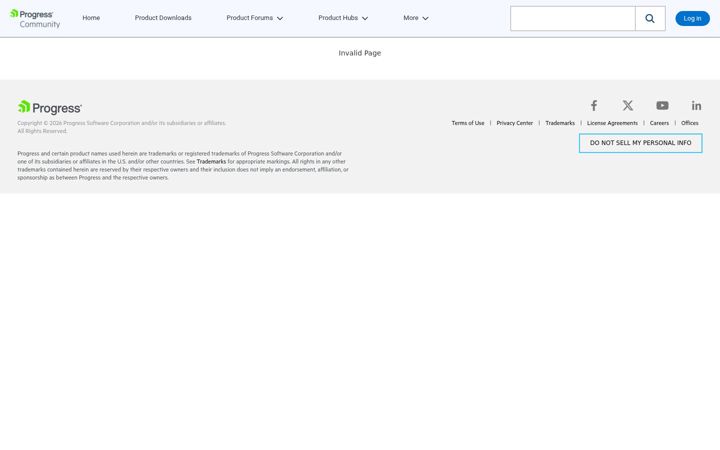Open Careers footer link
This screenshot has width=720, height=450.
pyautogui.click(x=659, y=123)
